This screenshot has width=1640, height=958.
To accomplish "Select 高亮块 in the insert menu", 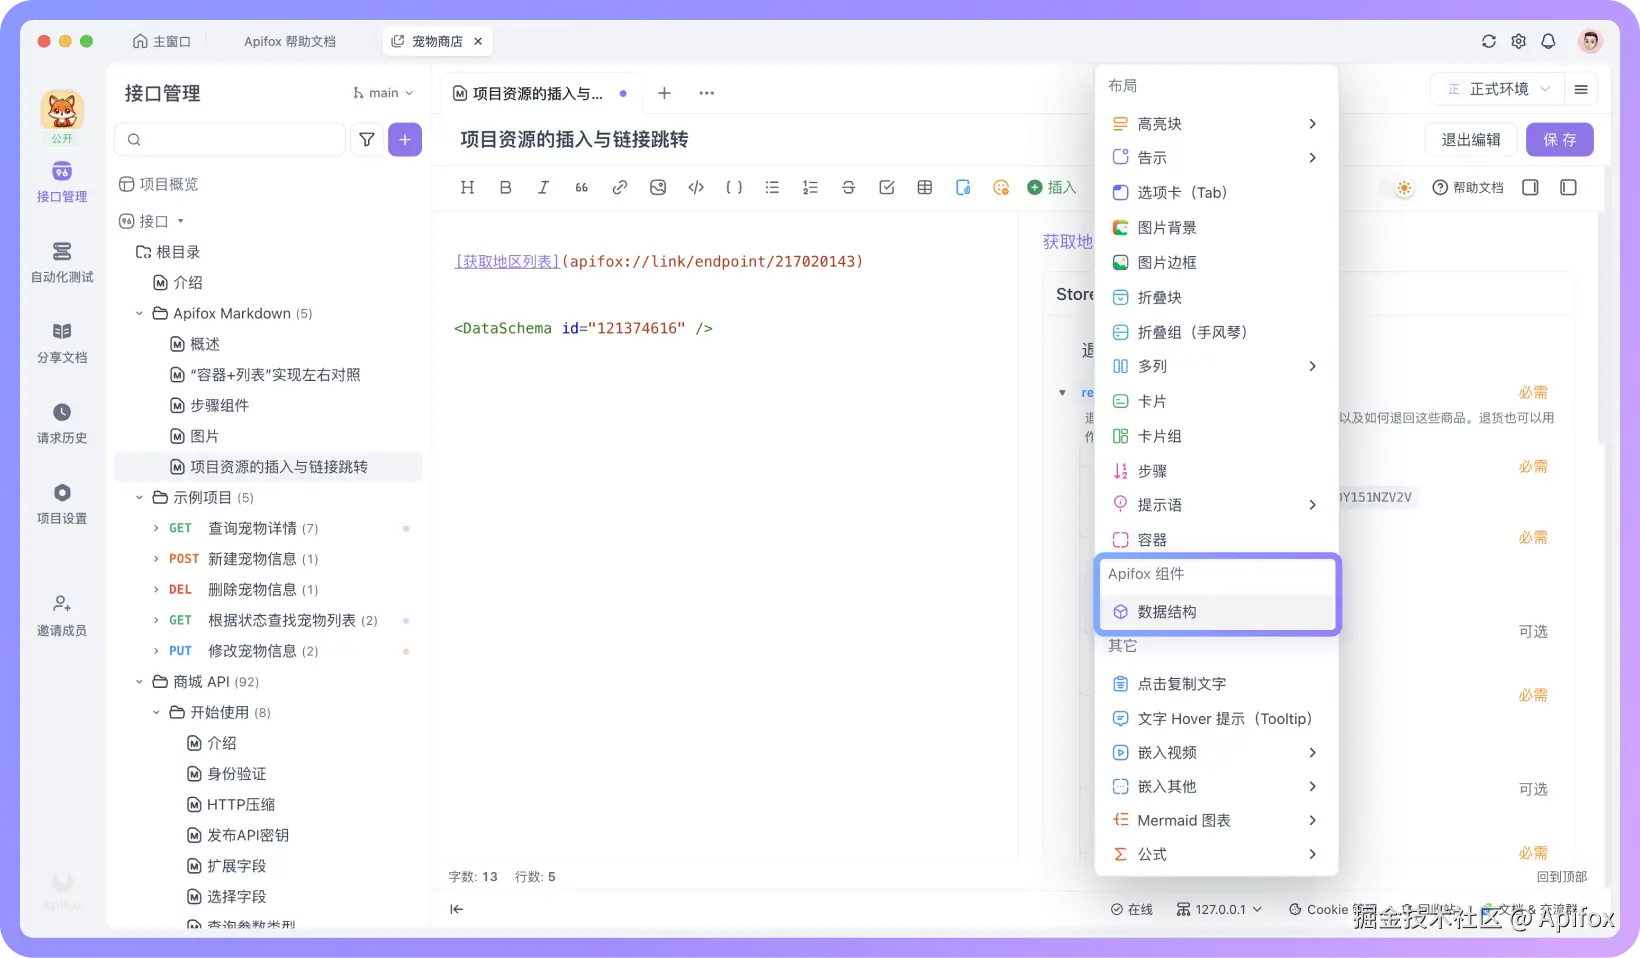I will (1216, 124).
